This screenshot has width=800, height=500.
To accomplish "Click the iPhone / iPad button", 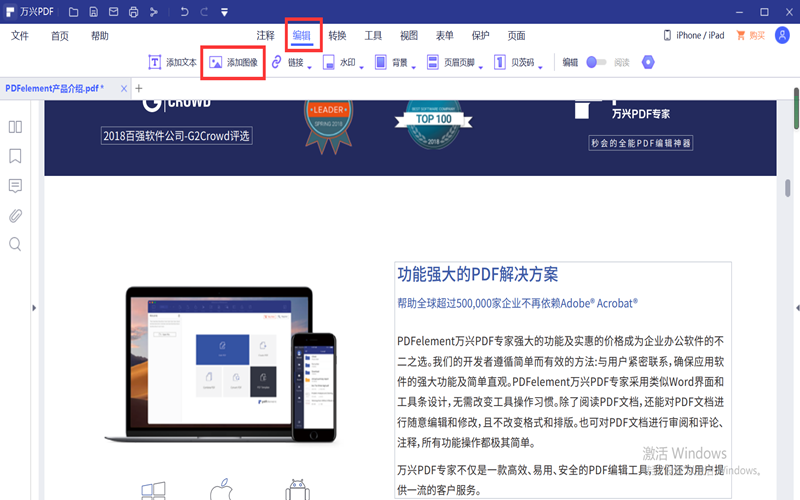I will point(694,35).
